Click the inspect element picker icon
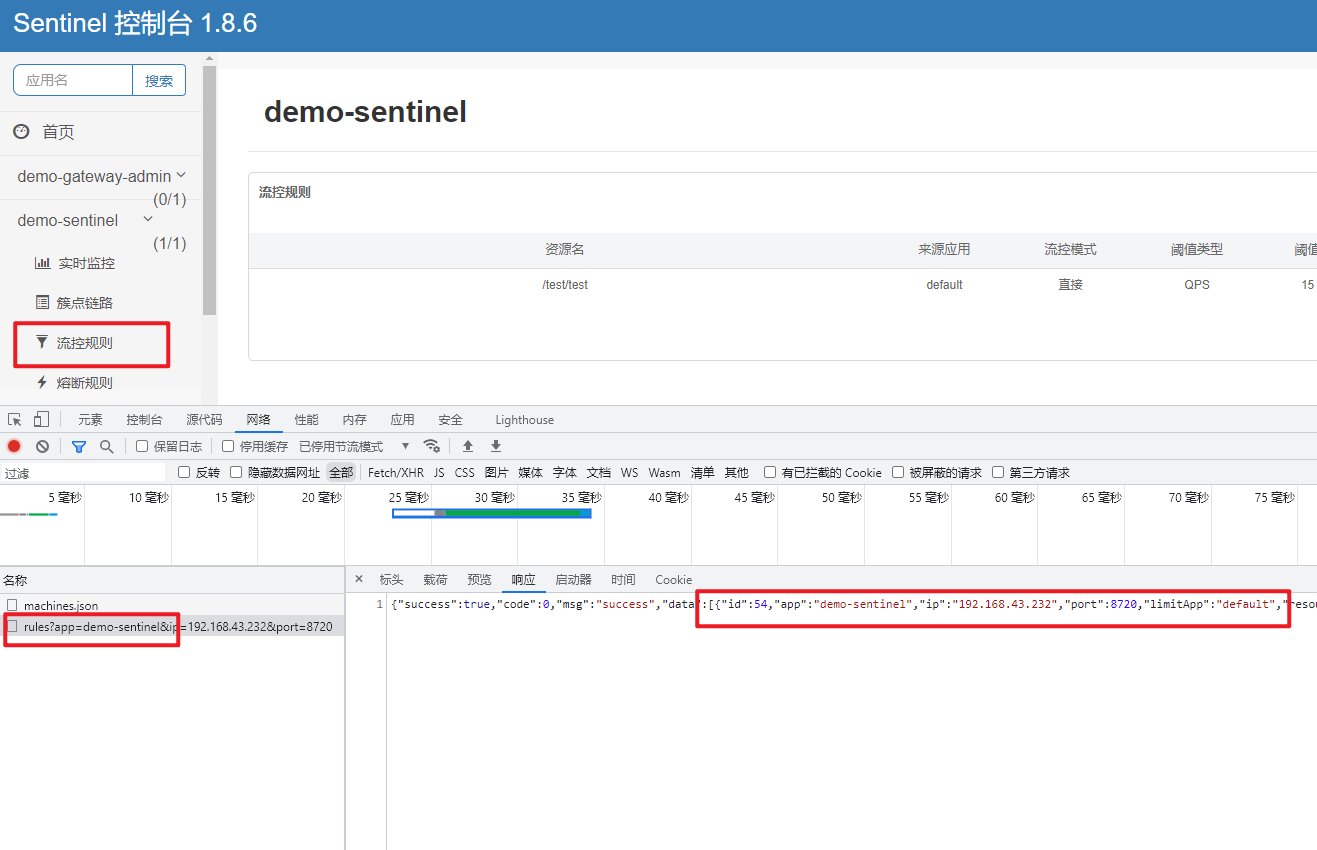The image size is (1317, 850). point(15,419)
